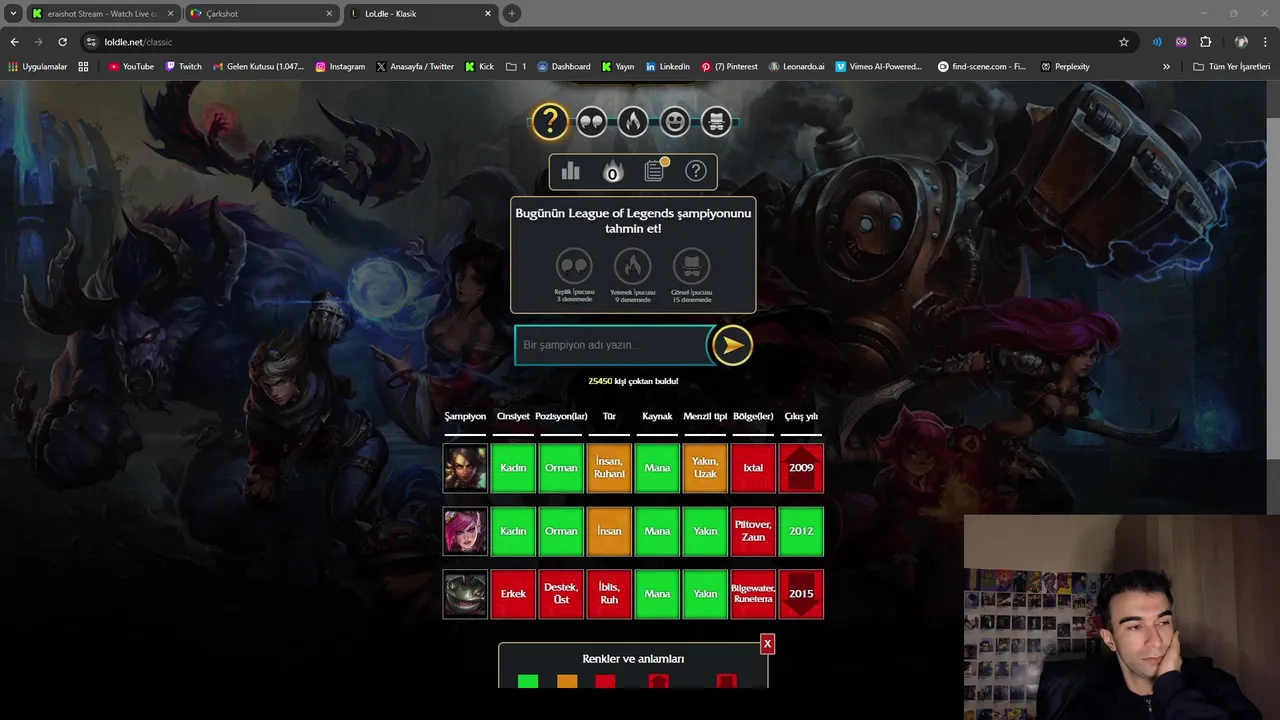
Task: Click the Piltover, Zaun region cell
Action: [753, 531]
